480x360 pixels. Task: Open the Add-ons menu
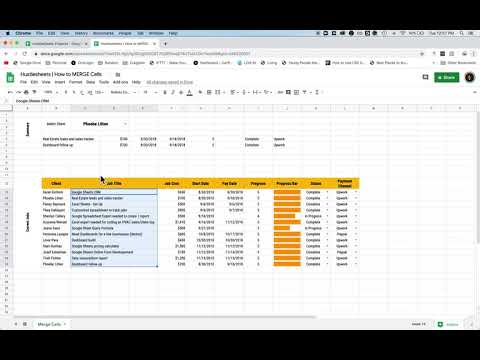point(120,82)
